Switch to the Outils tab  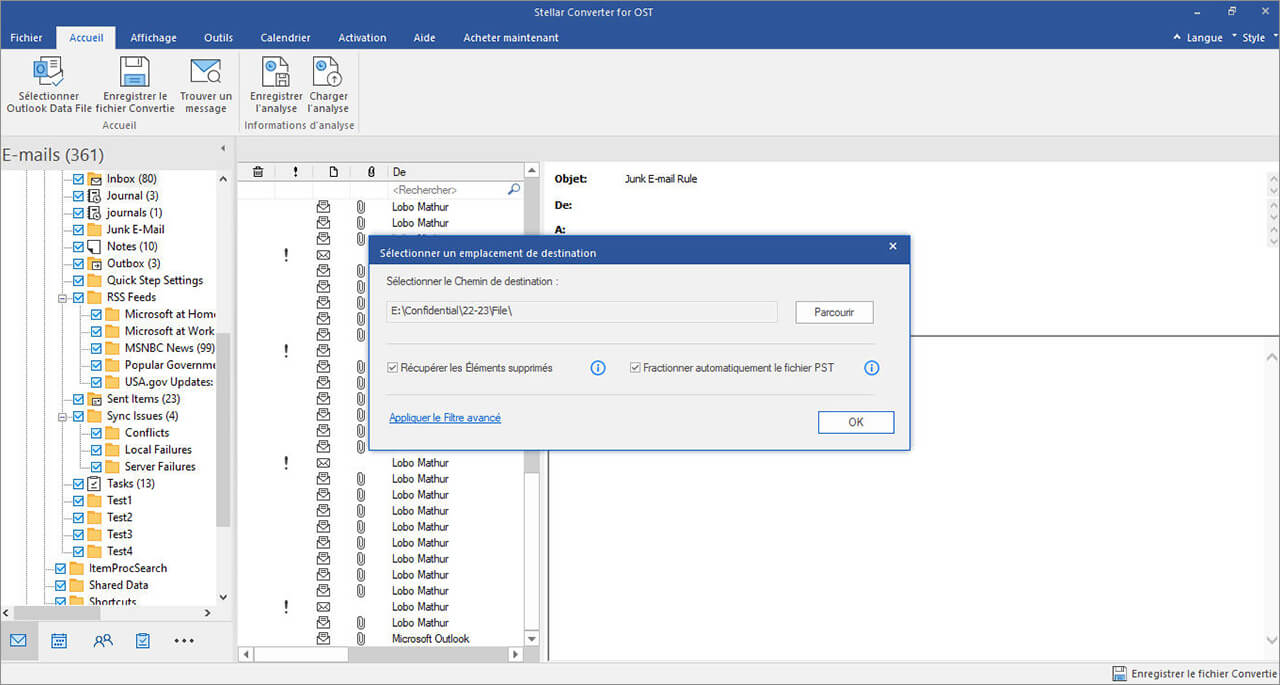coord(218,38)
